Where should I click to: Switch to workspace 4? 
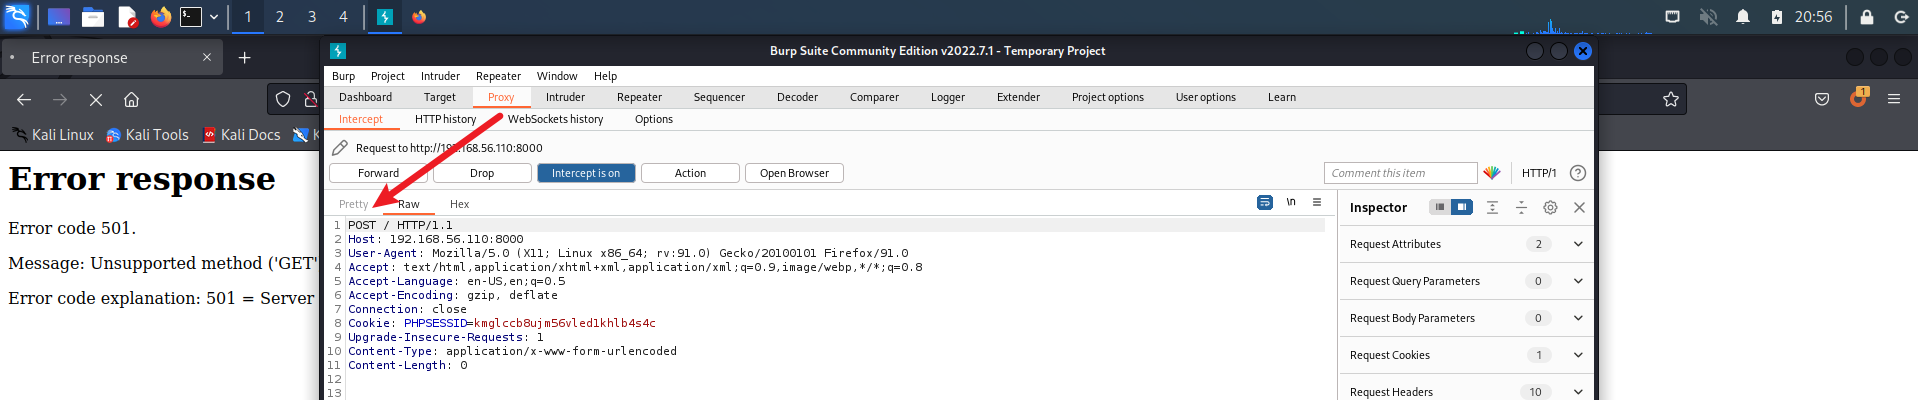click(x=343, y=17)
